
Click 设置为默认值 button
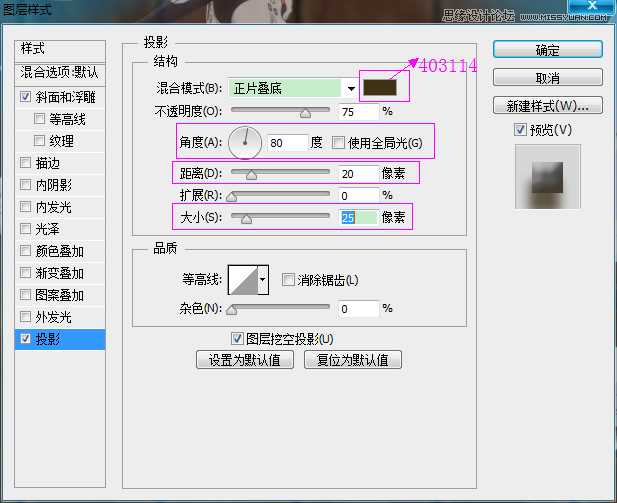pos(245,360)
